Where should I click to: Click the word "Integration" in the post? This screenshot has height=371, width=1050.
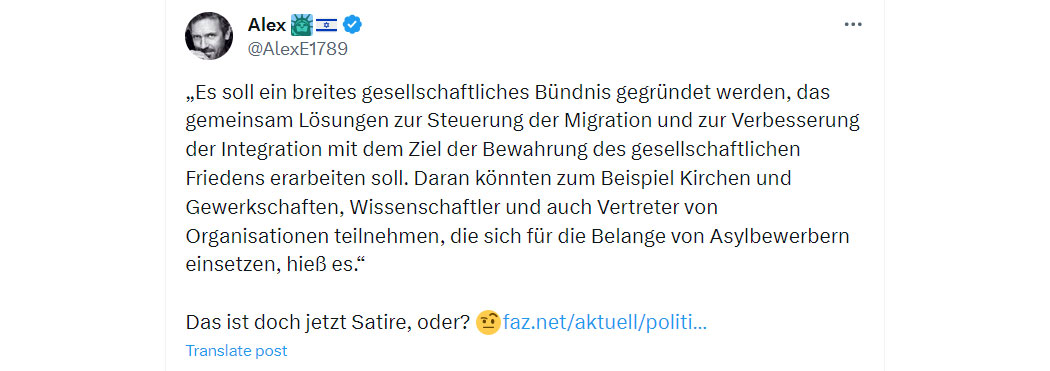pyautogui.click(x=267, y=149)
